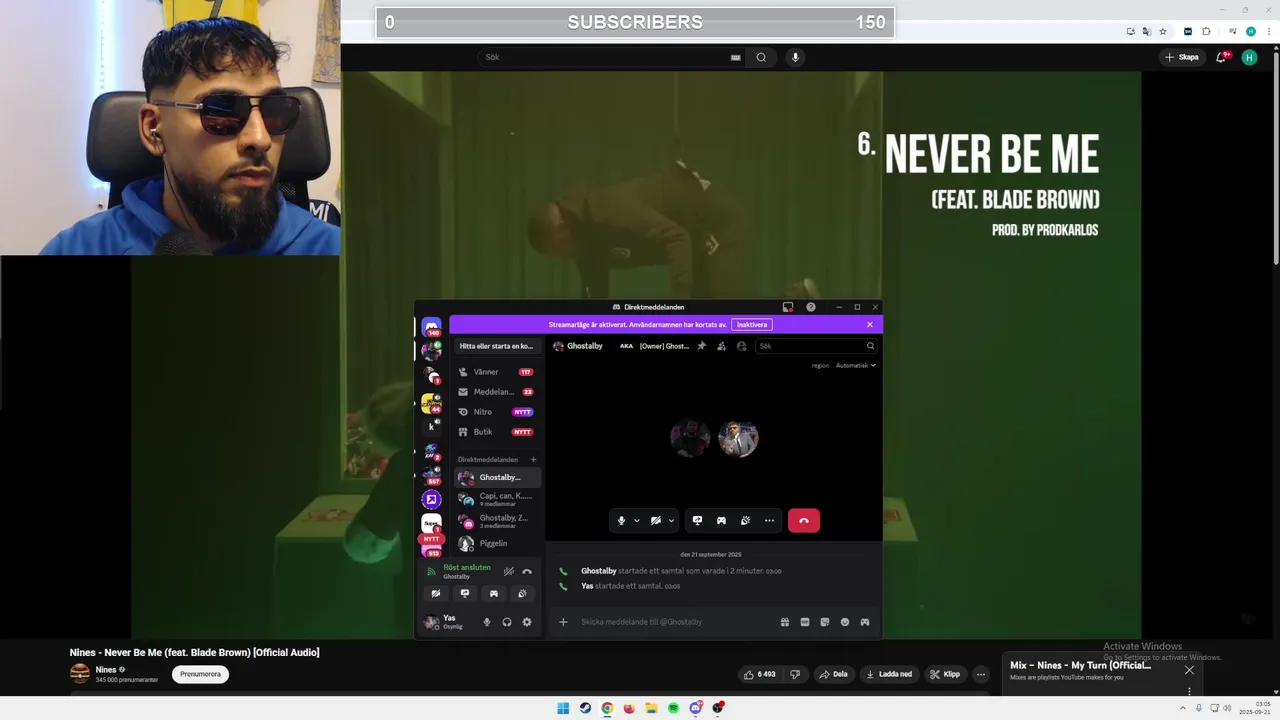
Task: Toggle noise suppression in voice connected panel
Action: click(509, 571)
